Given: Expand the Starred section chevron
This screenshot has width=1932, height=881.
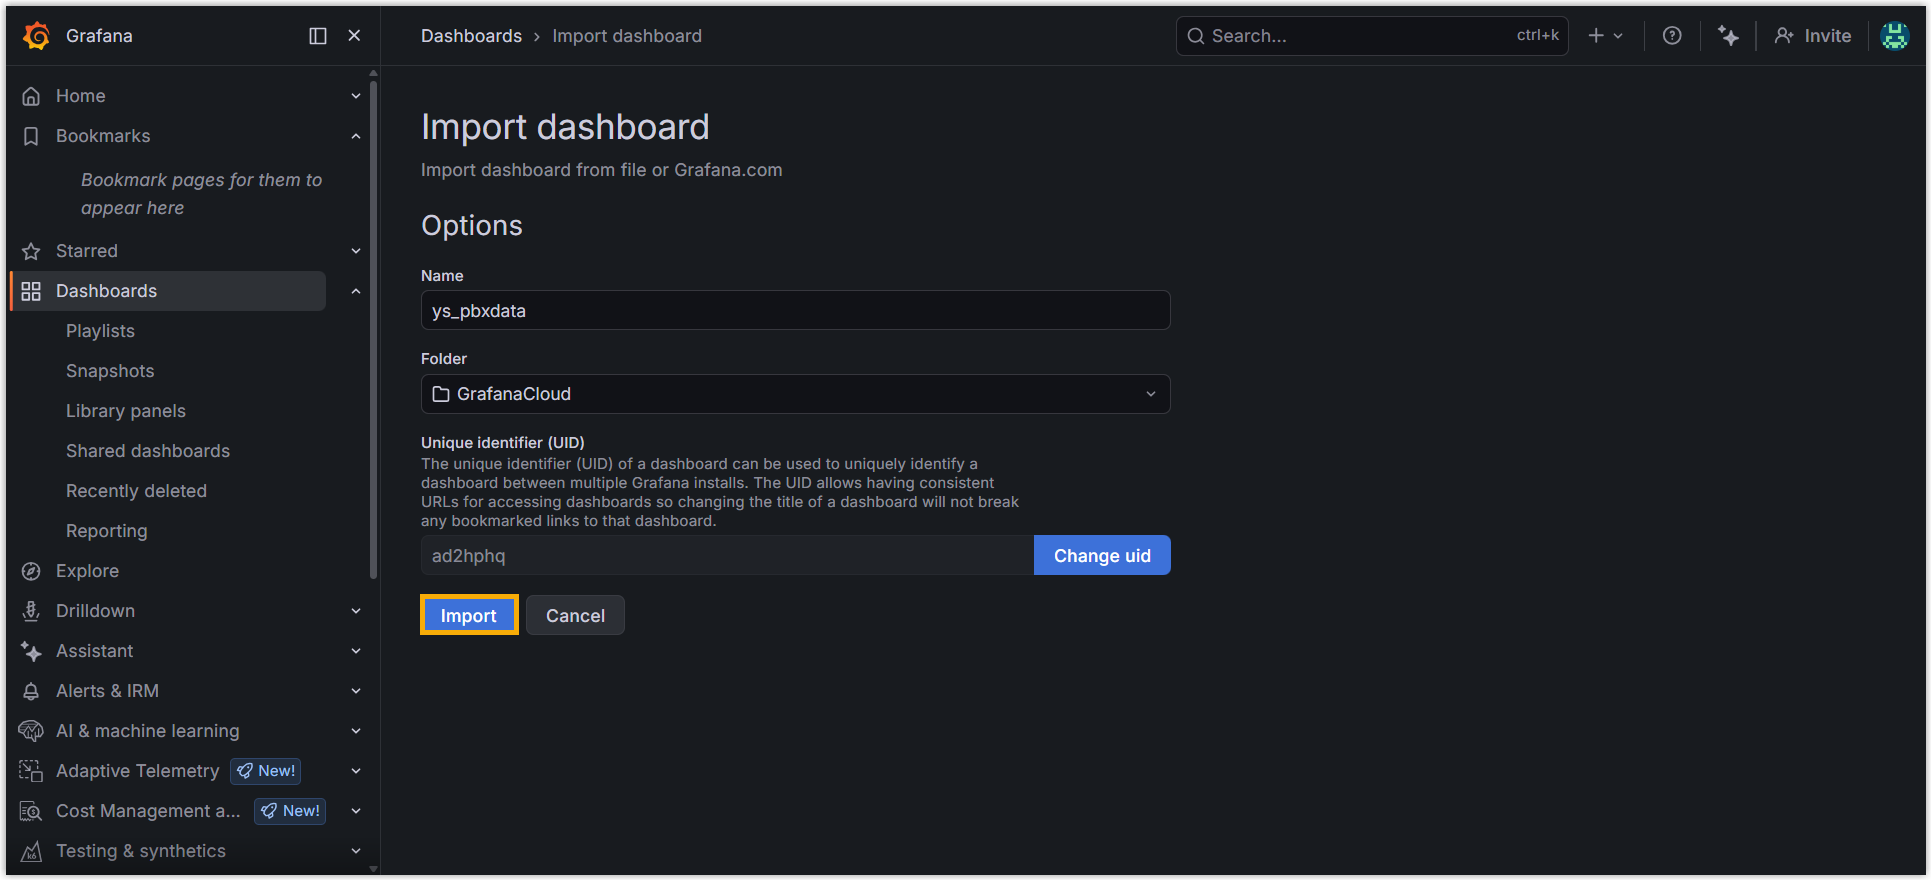Looking at the screenshot, I should [356, 251].
